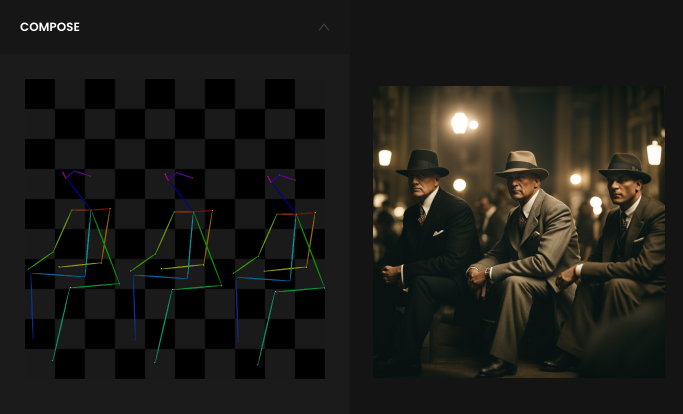Open the generated image of three men
The height and width of the screenshot is (414, 683).
point(519,231)
